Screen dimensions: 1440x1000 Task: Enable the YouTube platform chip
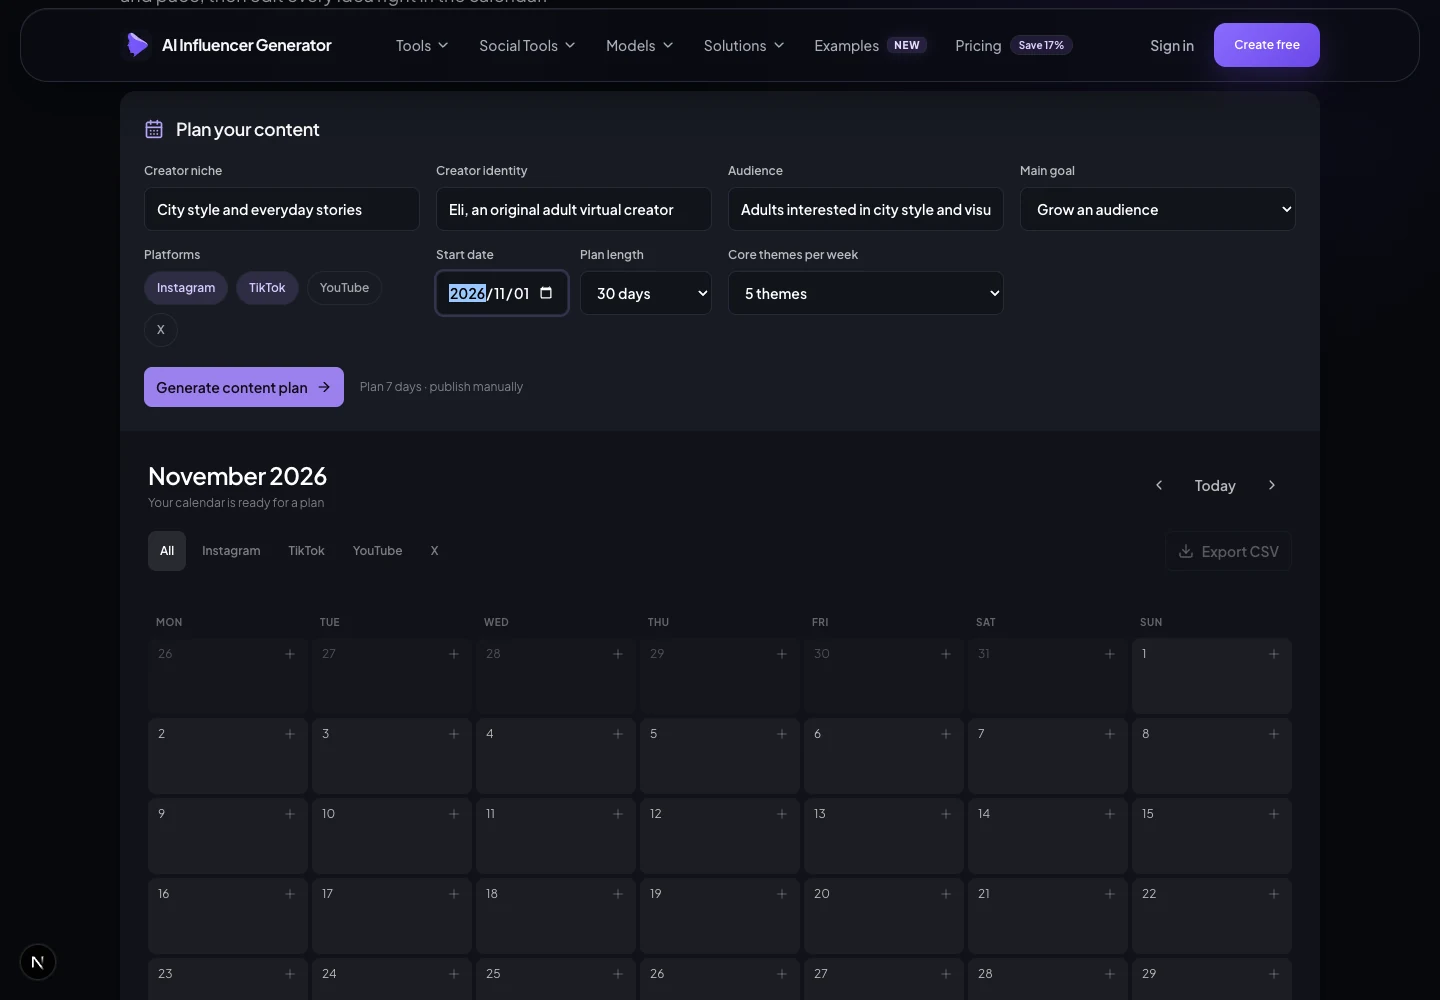pyautogui.click(x=344, y=288)
